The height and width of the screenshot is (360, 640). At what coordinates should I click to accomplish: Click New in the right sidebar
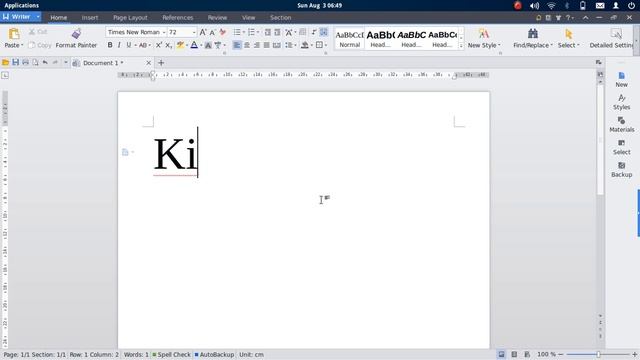[622, 80]
